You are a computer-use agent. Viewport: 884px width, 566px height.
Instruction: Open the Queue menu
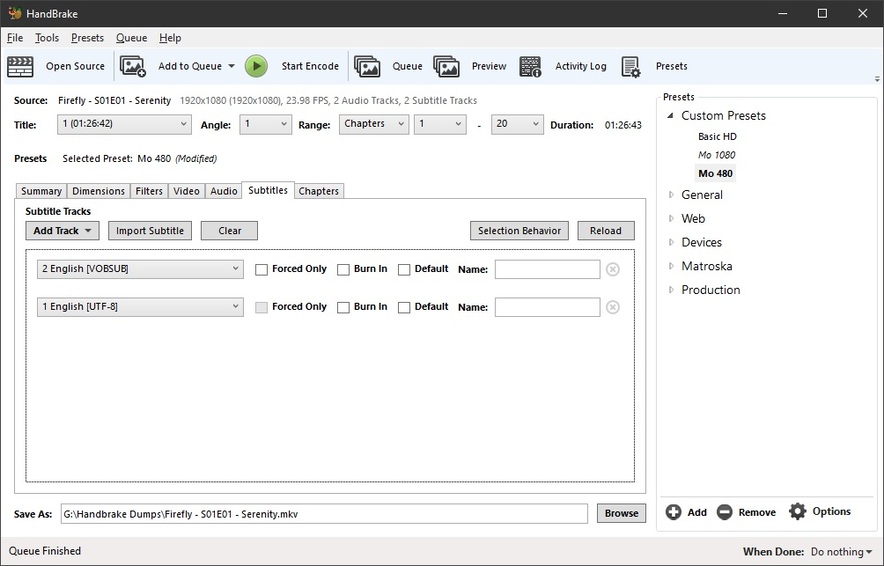[131, 38]
